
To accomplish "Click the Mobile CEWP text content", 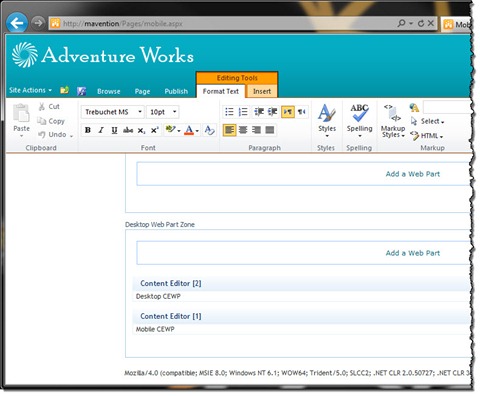I will coord(155,329).
